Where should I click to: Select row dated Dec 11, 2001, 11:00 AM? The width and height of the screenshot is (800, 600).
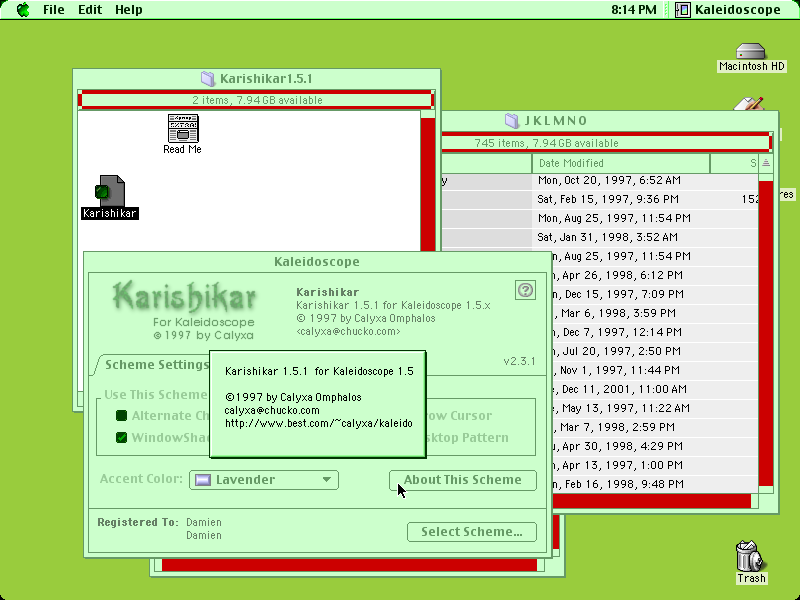click(x=654, y=389)
